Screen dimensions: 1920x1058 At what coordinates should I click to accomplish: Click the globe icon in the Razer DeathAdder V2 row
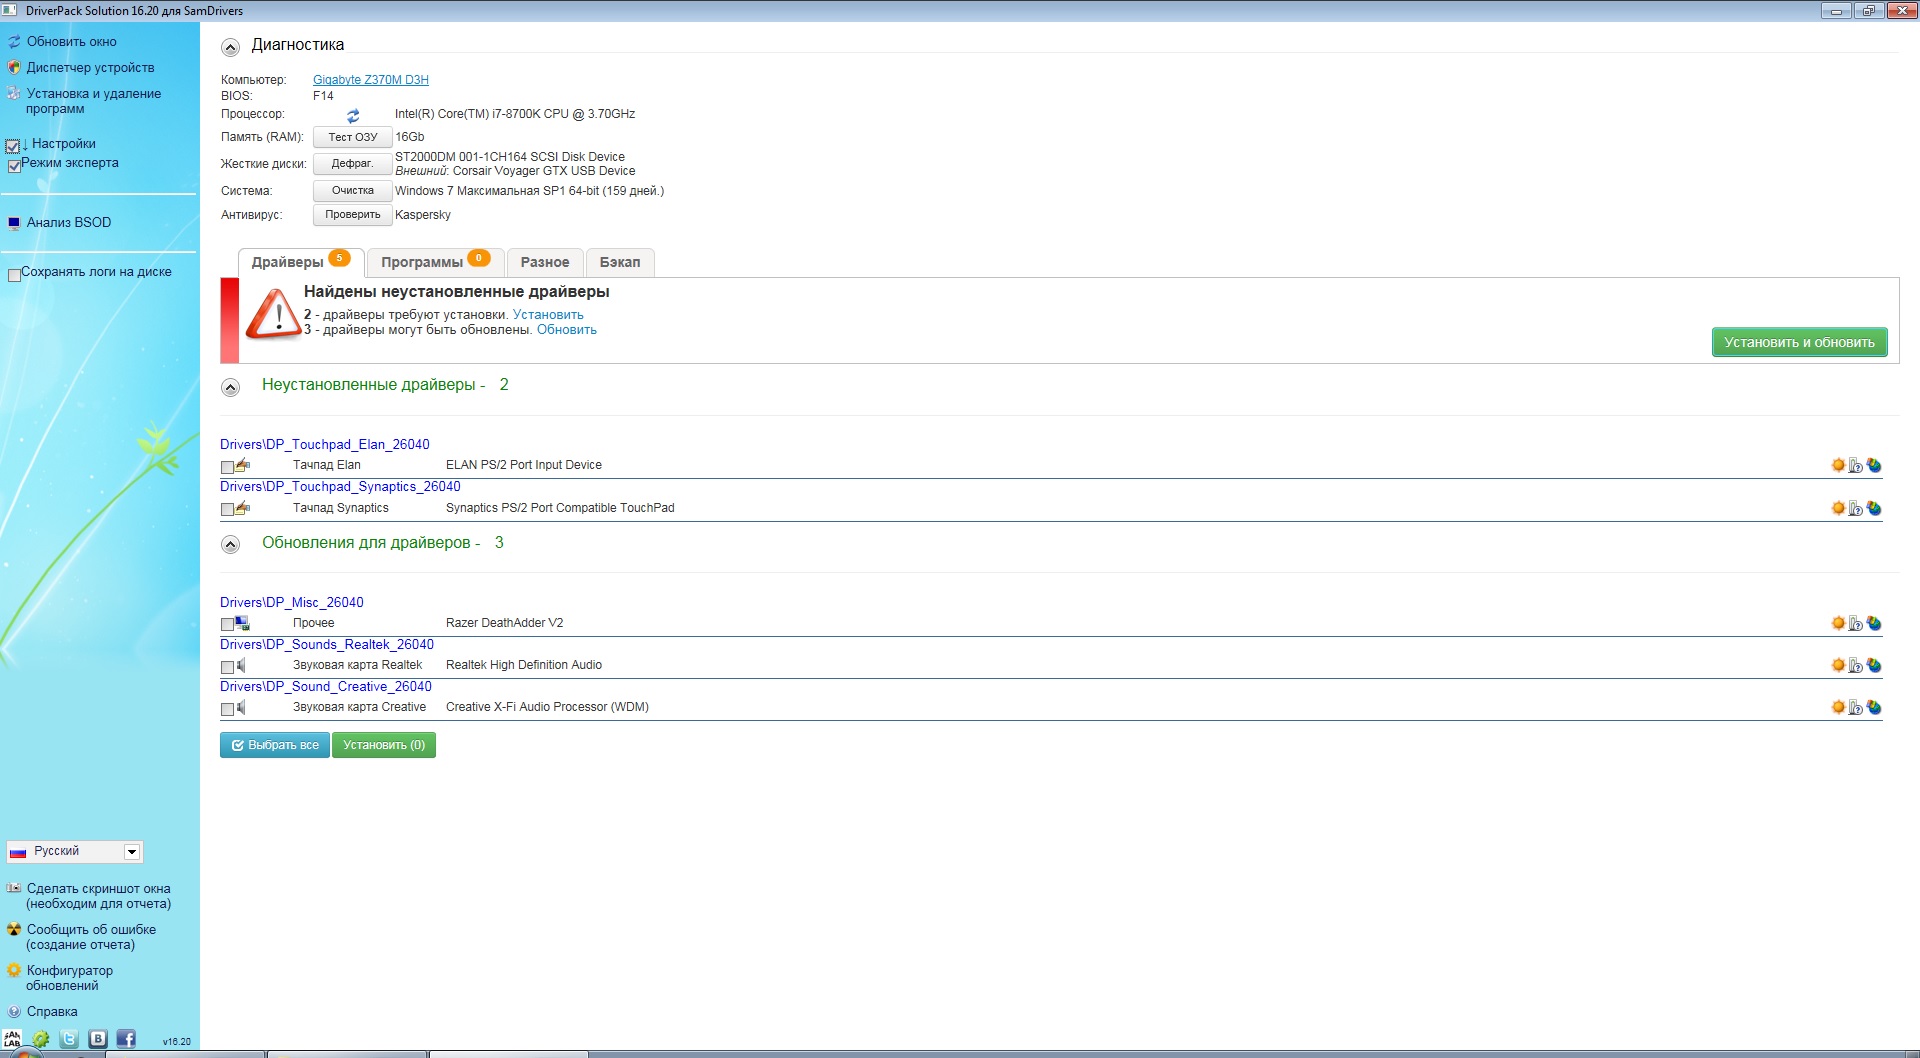(x=1874, y=623)
